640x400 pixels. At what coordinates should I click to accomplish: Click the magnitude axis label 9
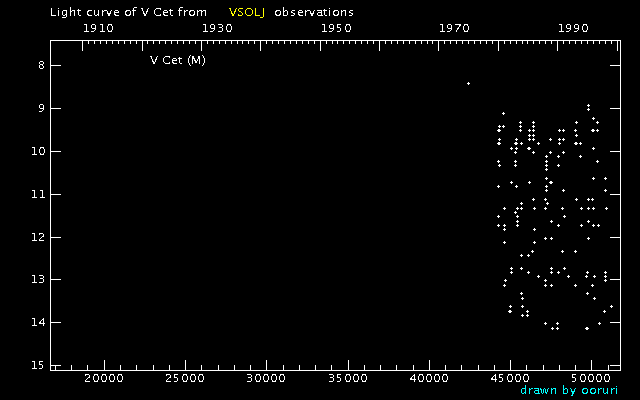[41, 109]
